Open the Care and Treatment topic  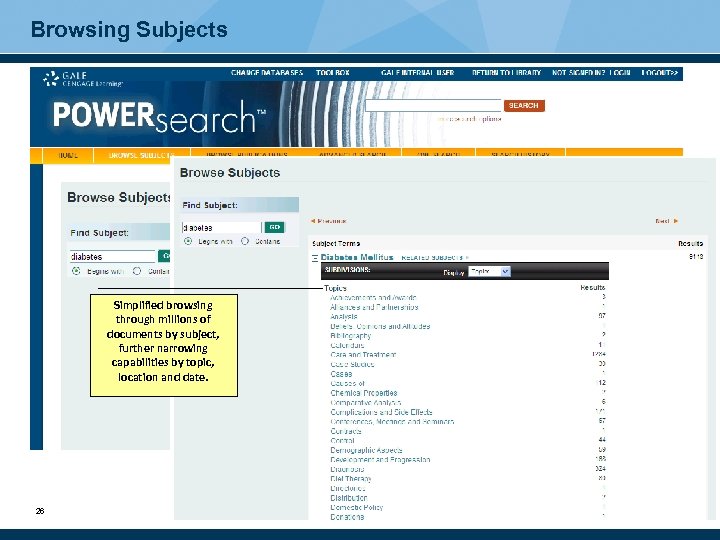tap(363, 355)
